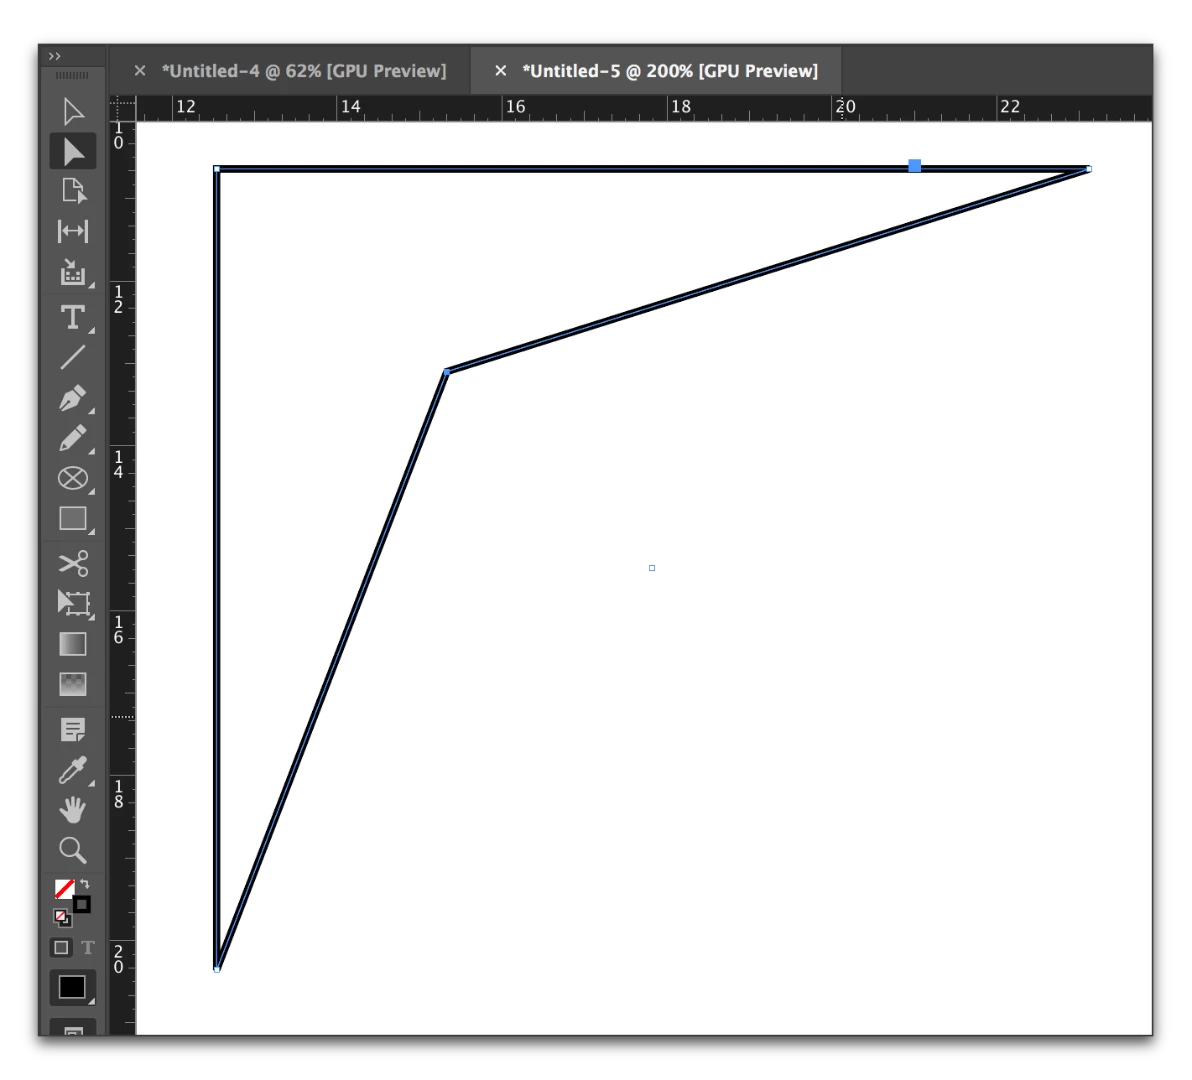Select the Hand tool
This screenshot has height=1080, width=1192.
(73, 810)
